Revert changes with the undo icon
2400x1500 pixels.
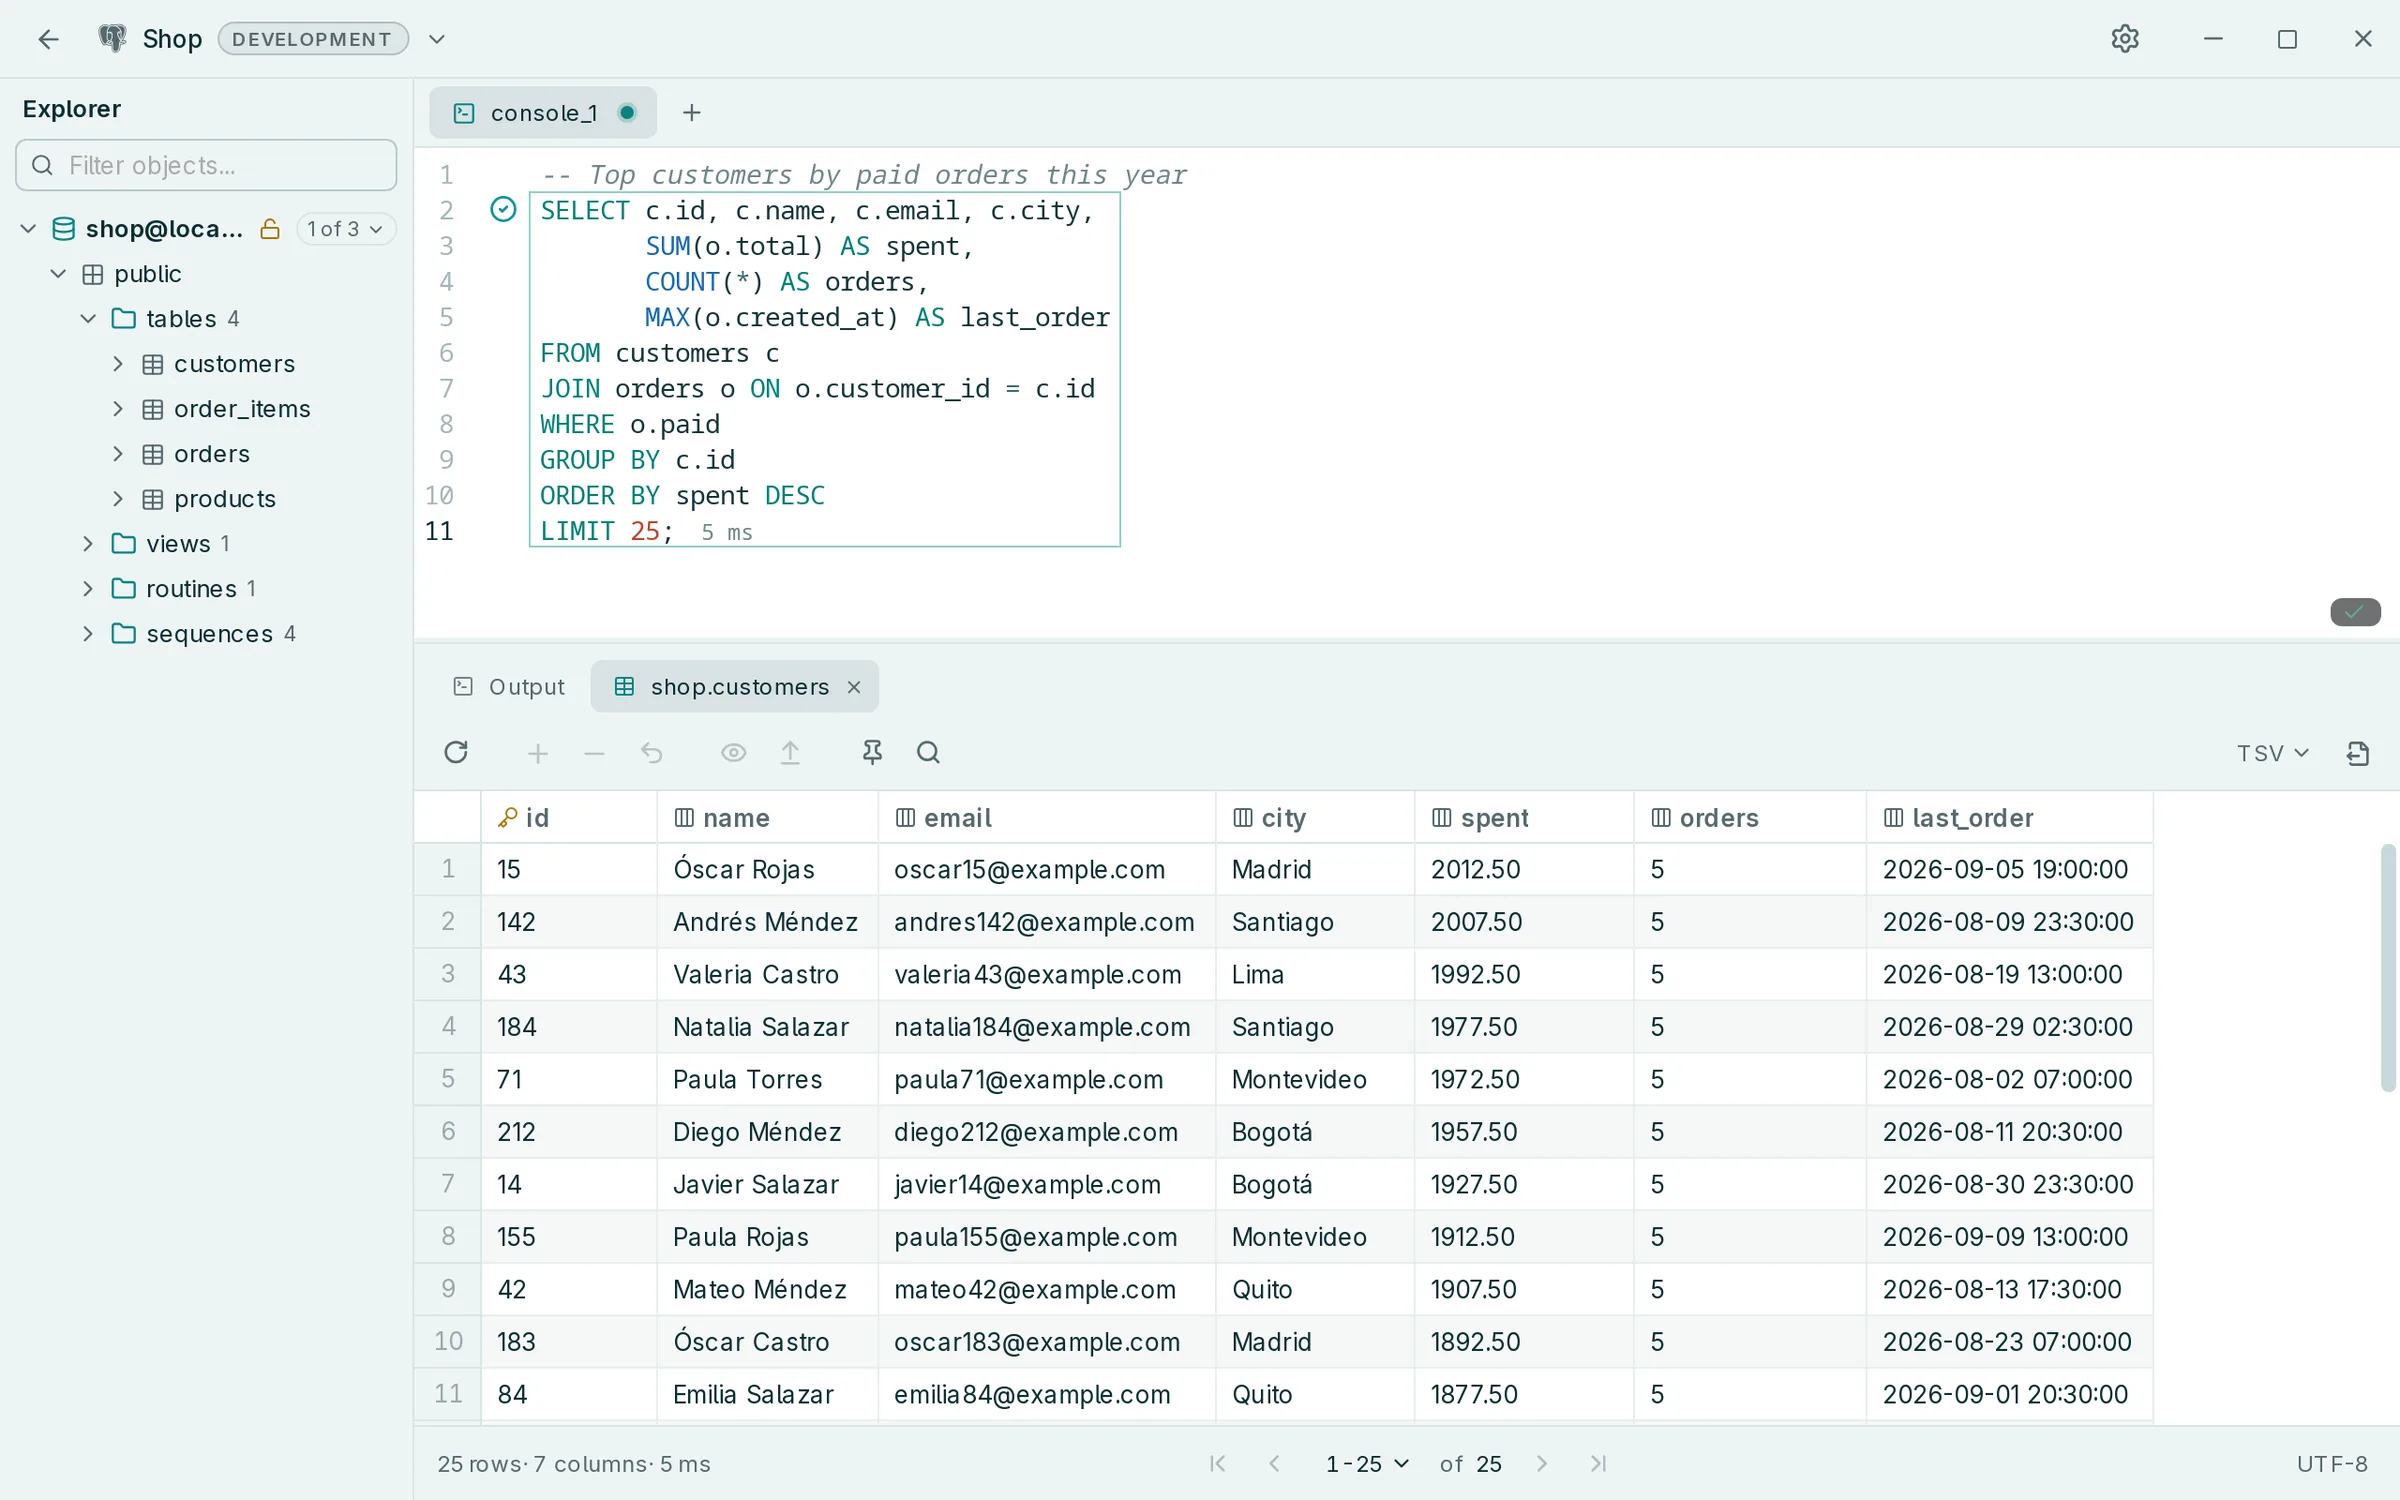click(652, 753)
